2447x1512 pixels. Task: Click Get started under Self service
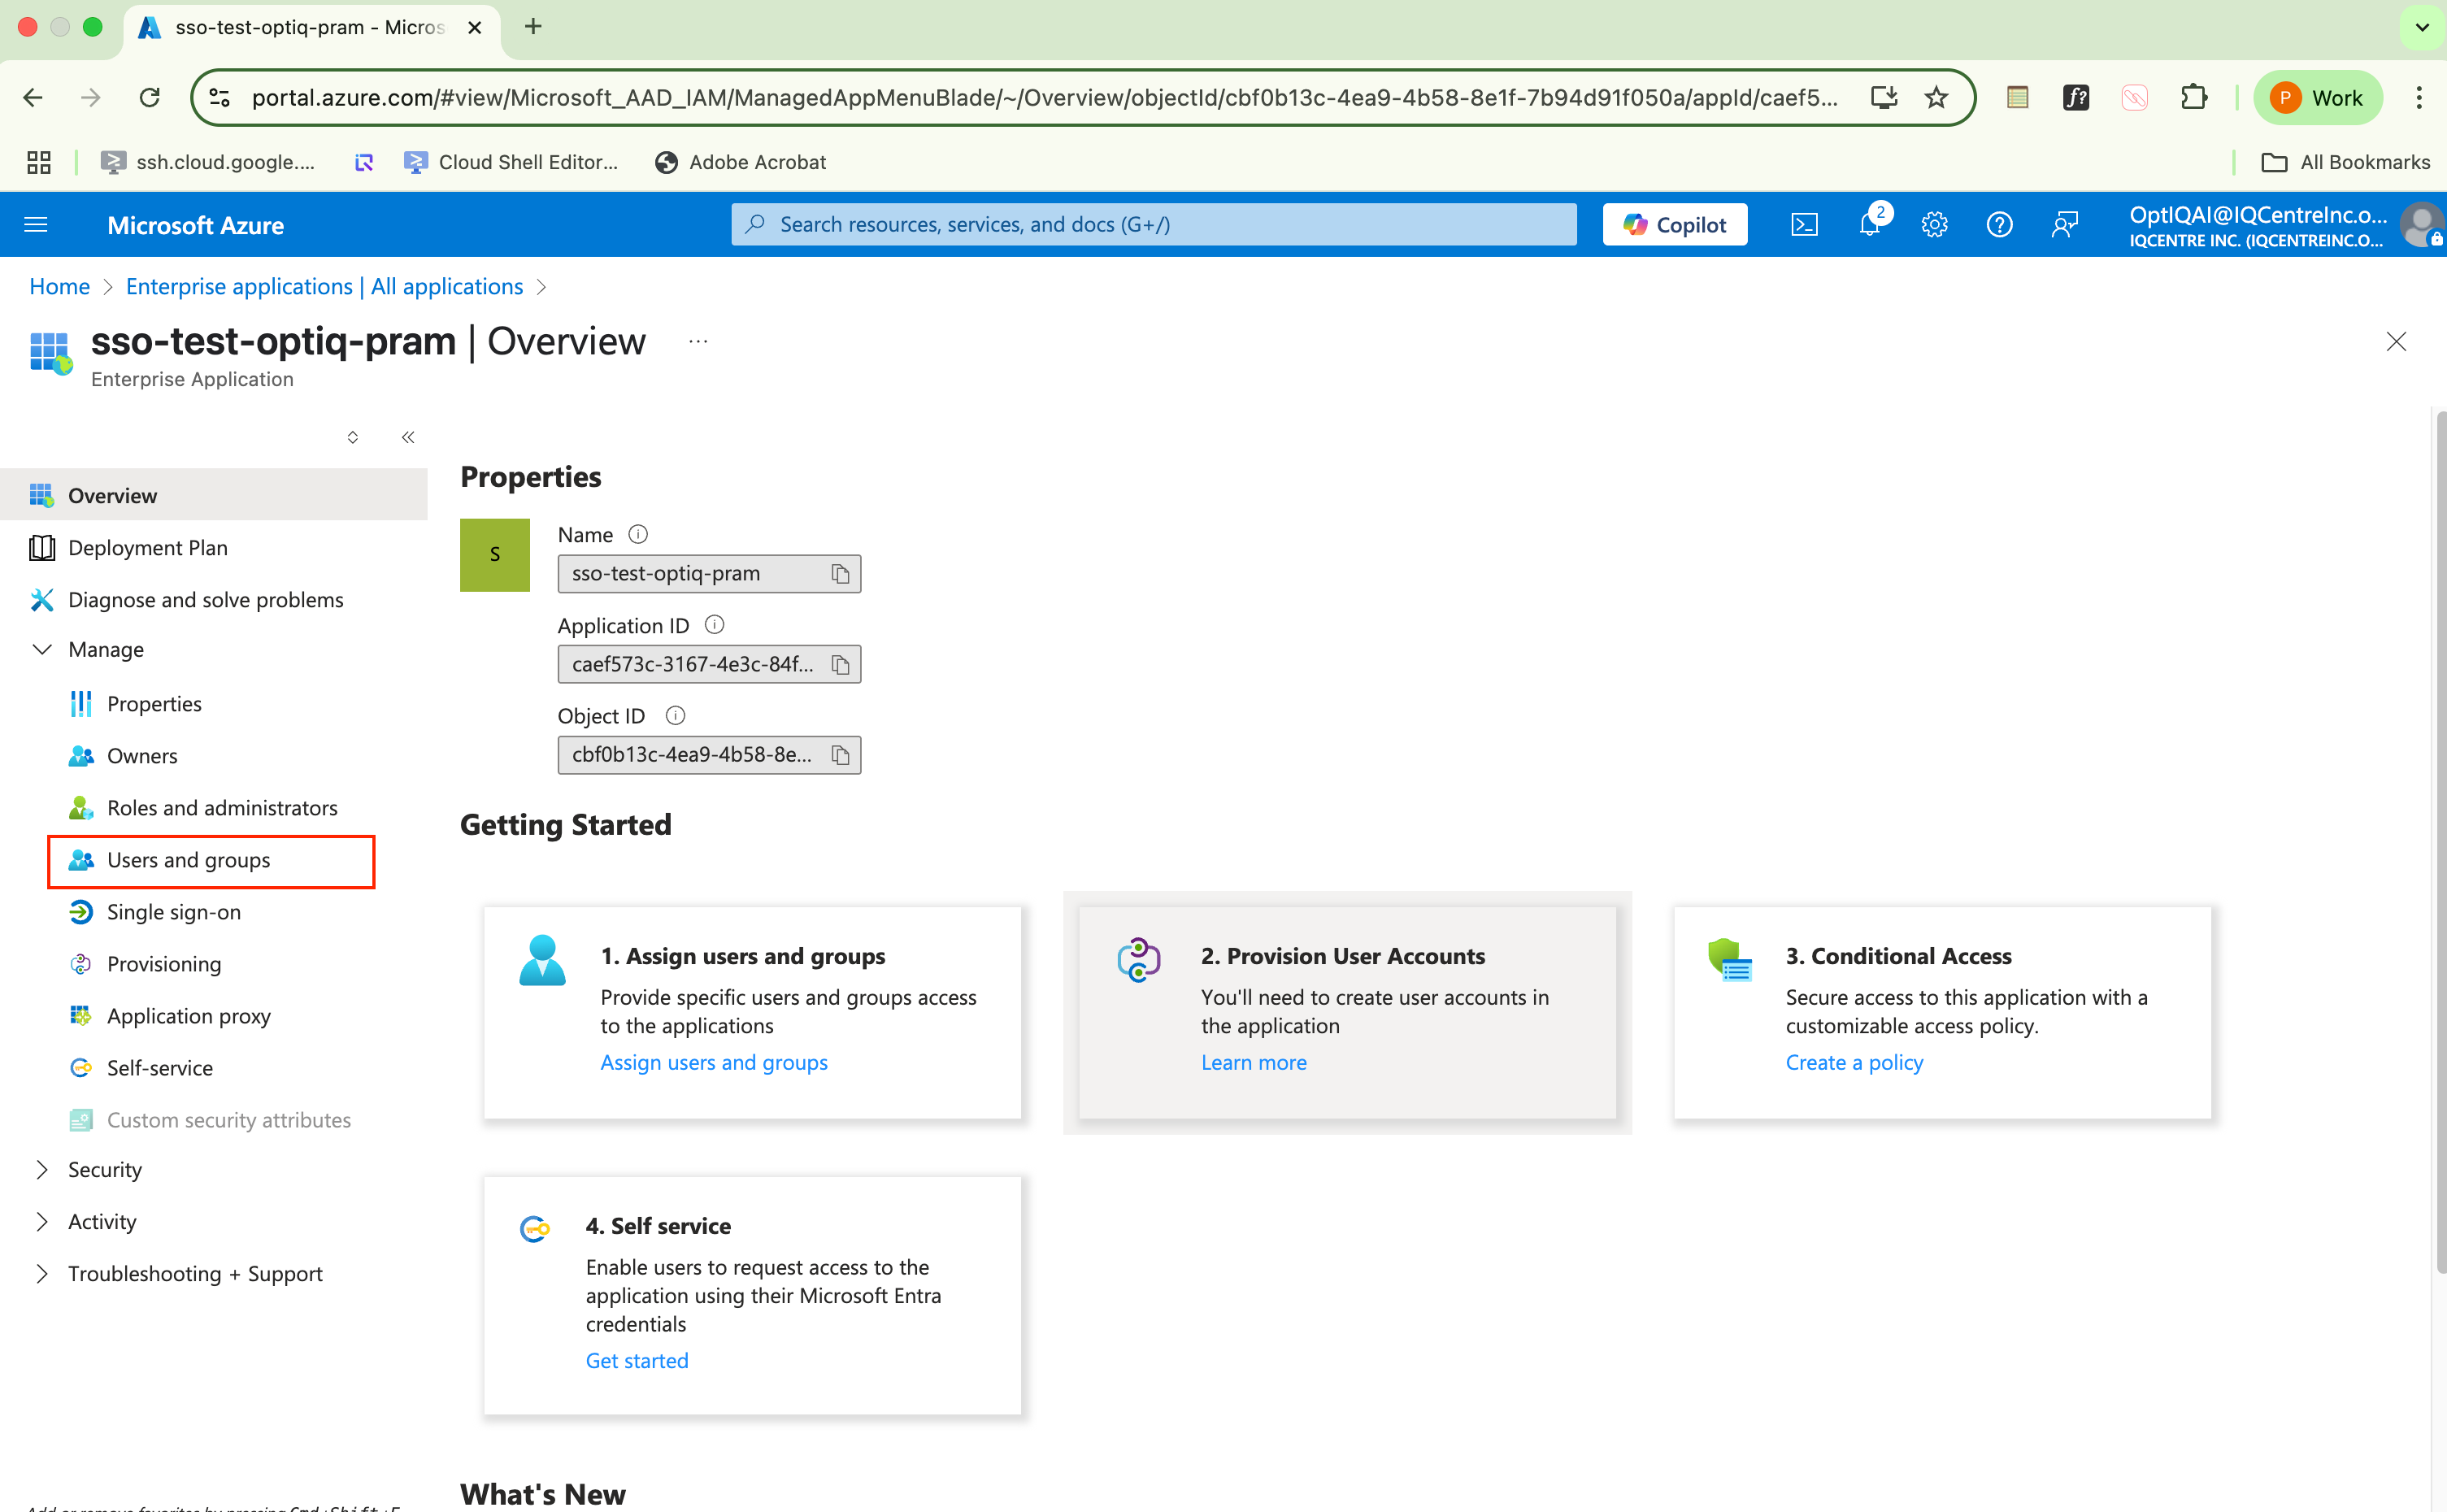click(637, 1361)
